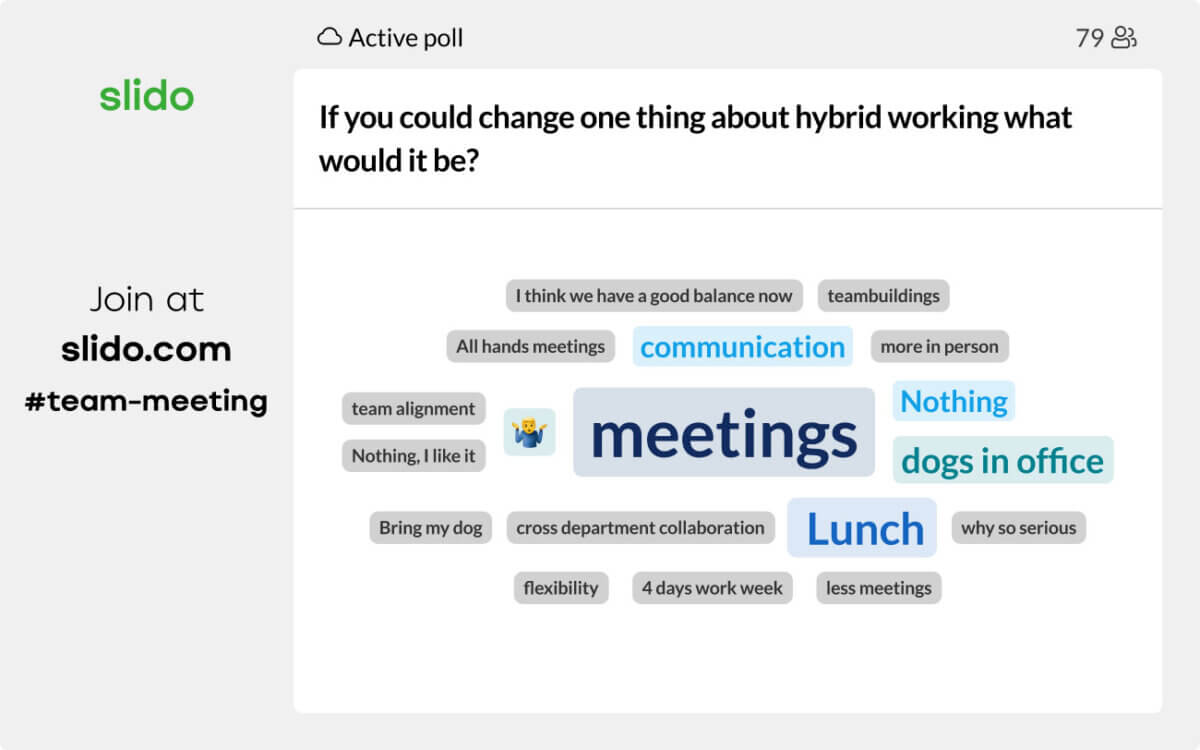Select the "team alignment" tag

[413, 408]
